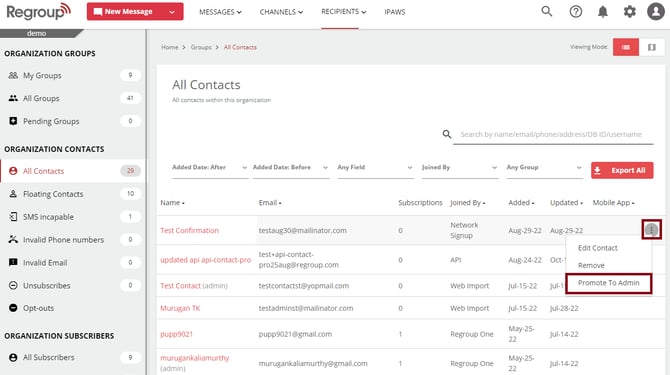670x375 pixels.
Task: Choose Promote To Admin
Action: pos(608,283)
